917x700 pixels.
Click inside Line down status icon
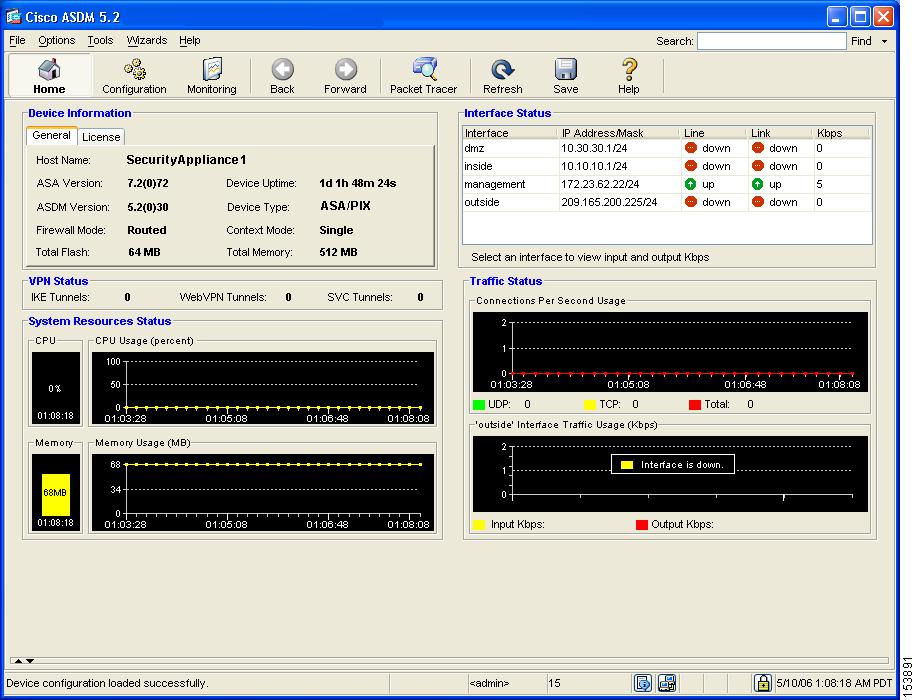click(x=691, y=166)
